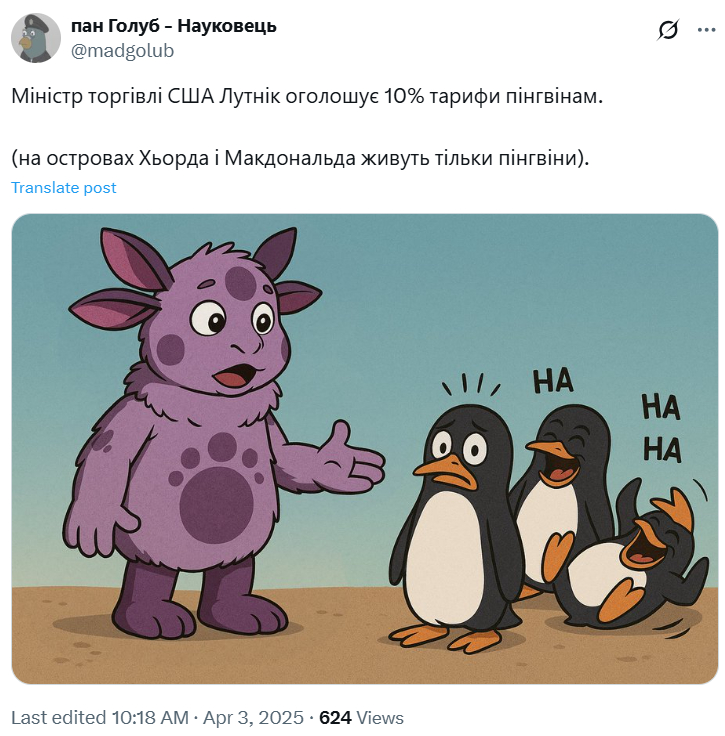Click the 10:18 AM timestamp
Viewport: 725px width, 736px height.
[x=150, y=718]
